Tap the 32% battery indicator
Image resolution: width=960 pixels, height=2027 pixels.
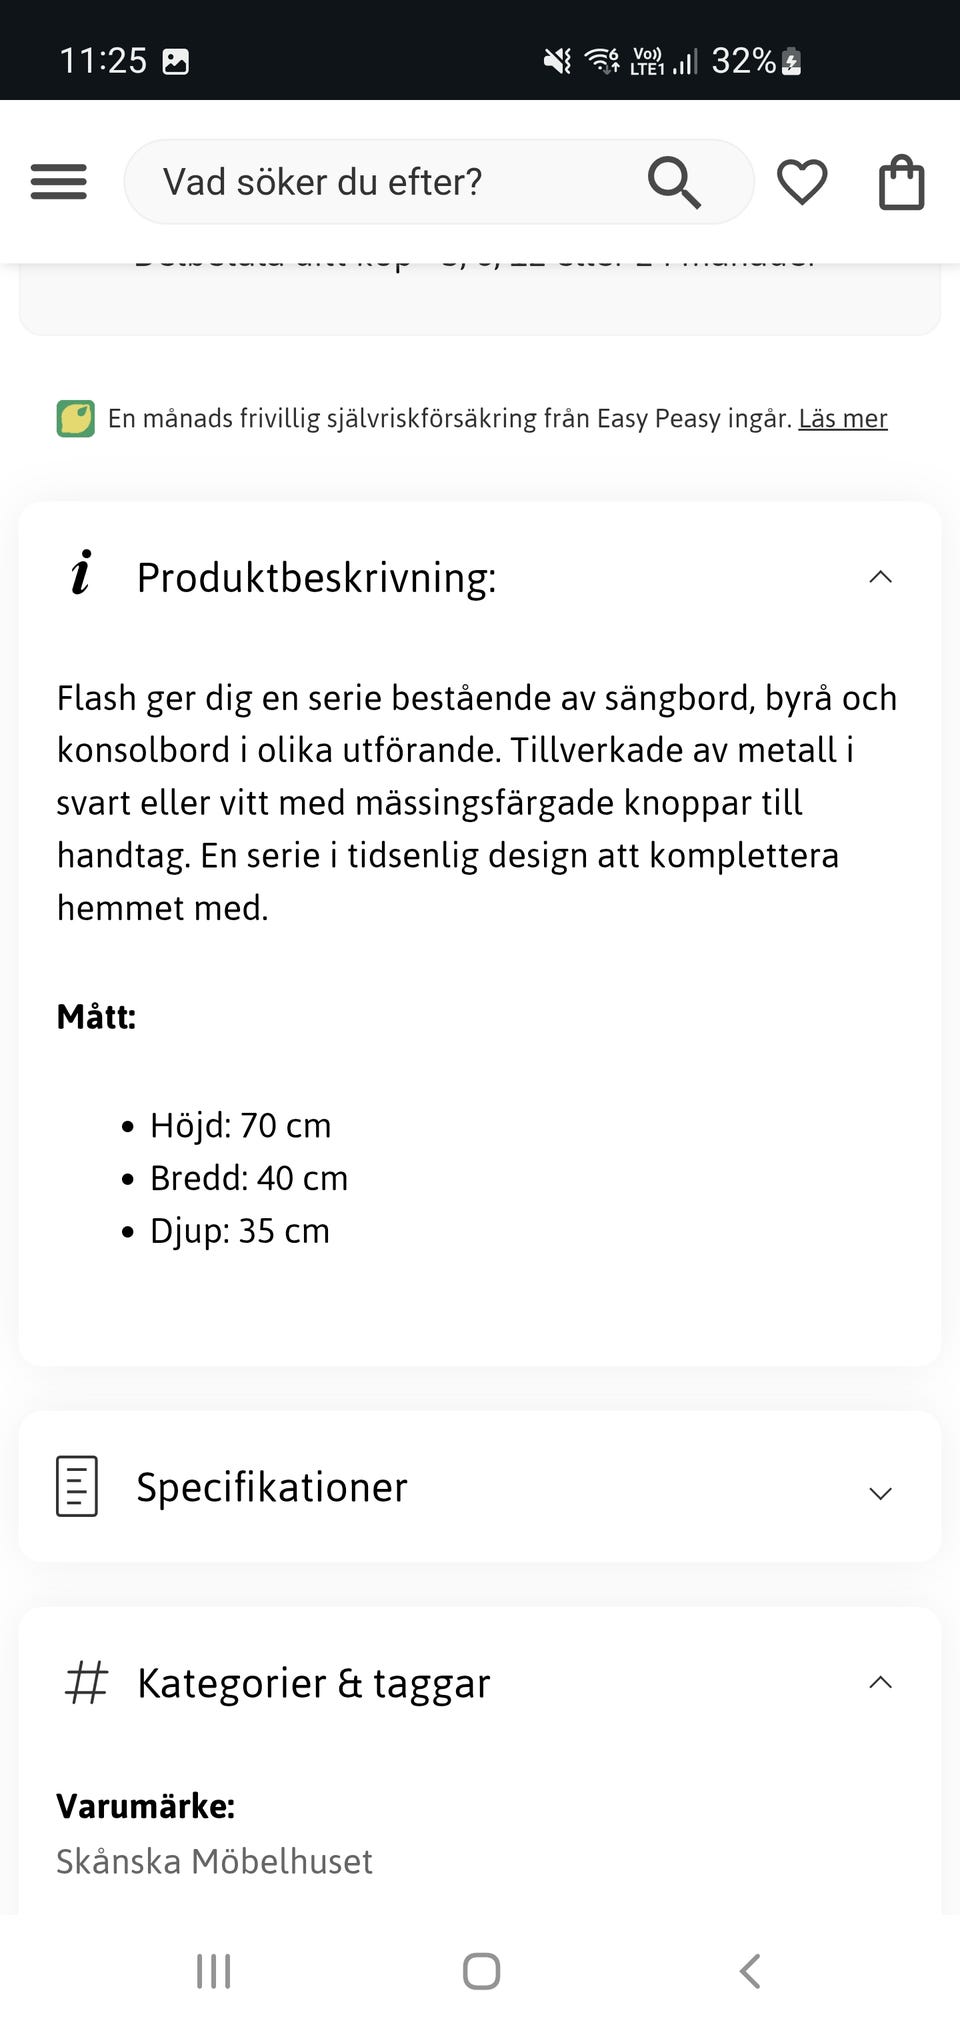pos(744,60)
